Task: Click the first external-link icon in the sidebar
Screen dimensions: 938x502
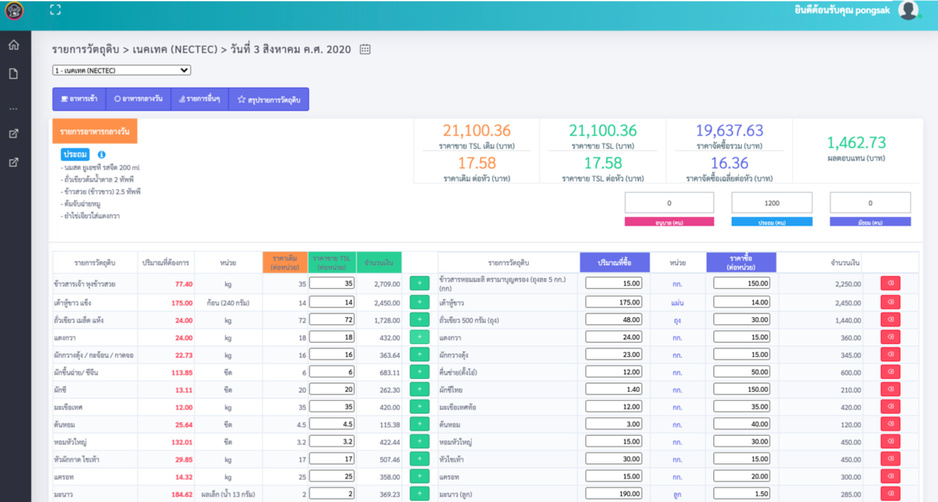Action: pyautogui.click(x=14, y=133)
